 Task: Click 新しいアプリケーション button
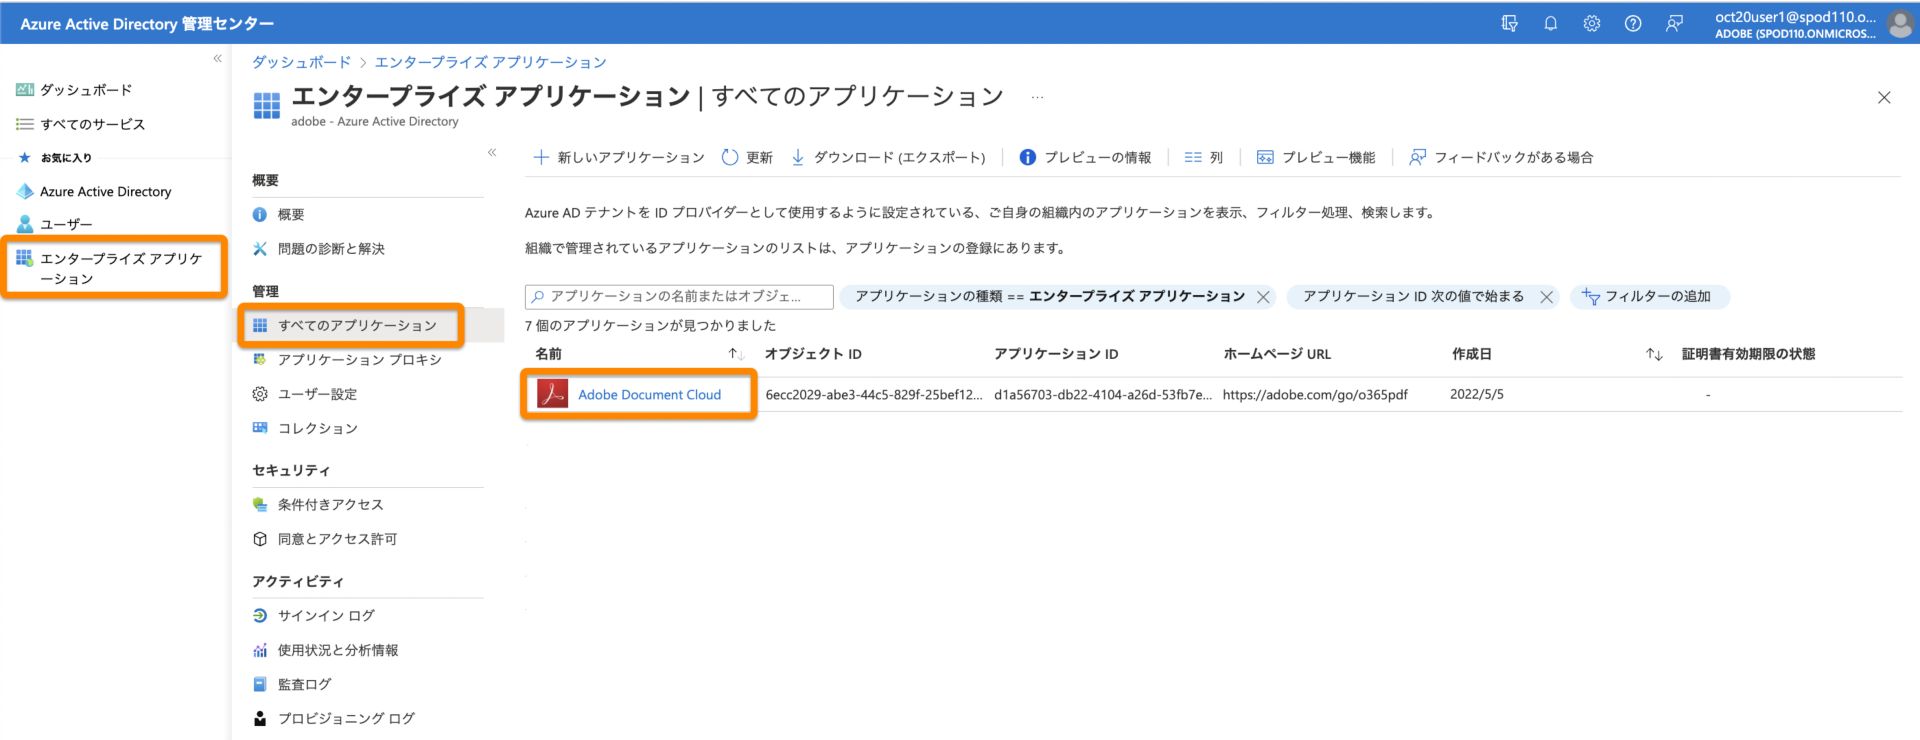pyautogui.click(x=619, y=157)
